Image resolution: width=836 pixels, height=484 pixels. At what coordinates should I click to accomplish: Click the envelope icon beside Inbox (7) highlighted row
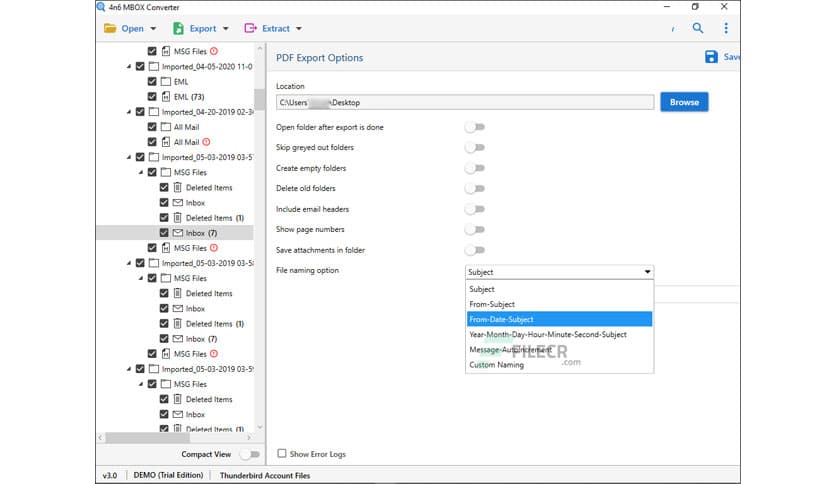178,233
